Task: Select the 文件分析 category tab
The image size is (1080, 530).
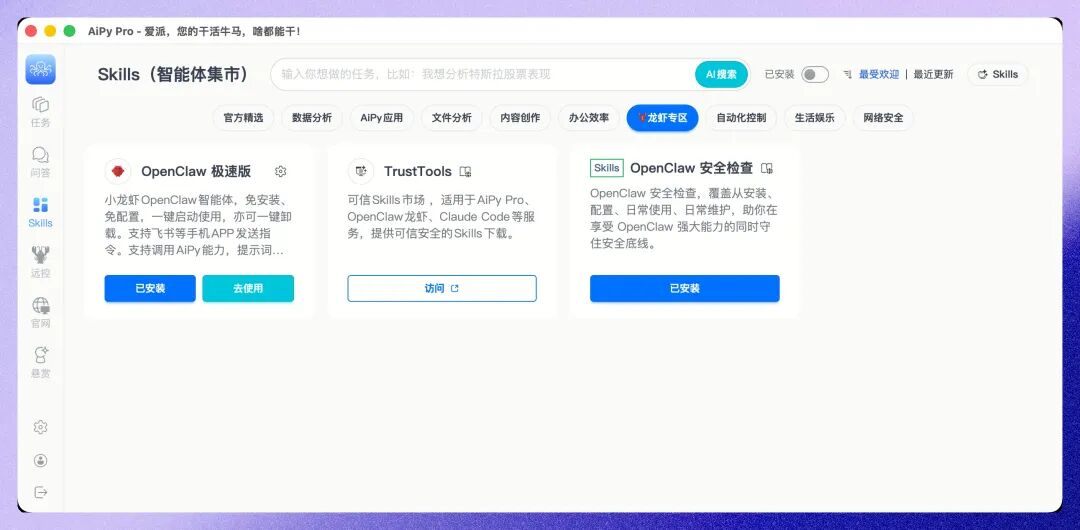Action: [x=452, y=118]
